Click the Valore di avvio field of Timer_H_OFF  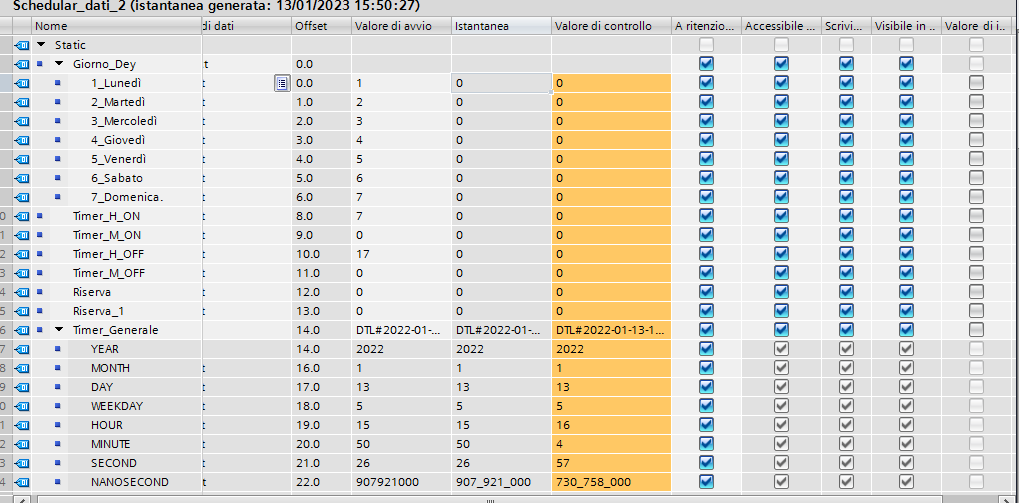400,254
